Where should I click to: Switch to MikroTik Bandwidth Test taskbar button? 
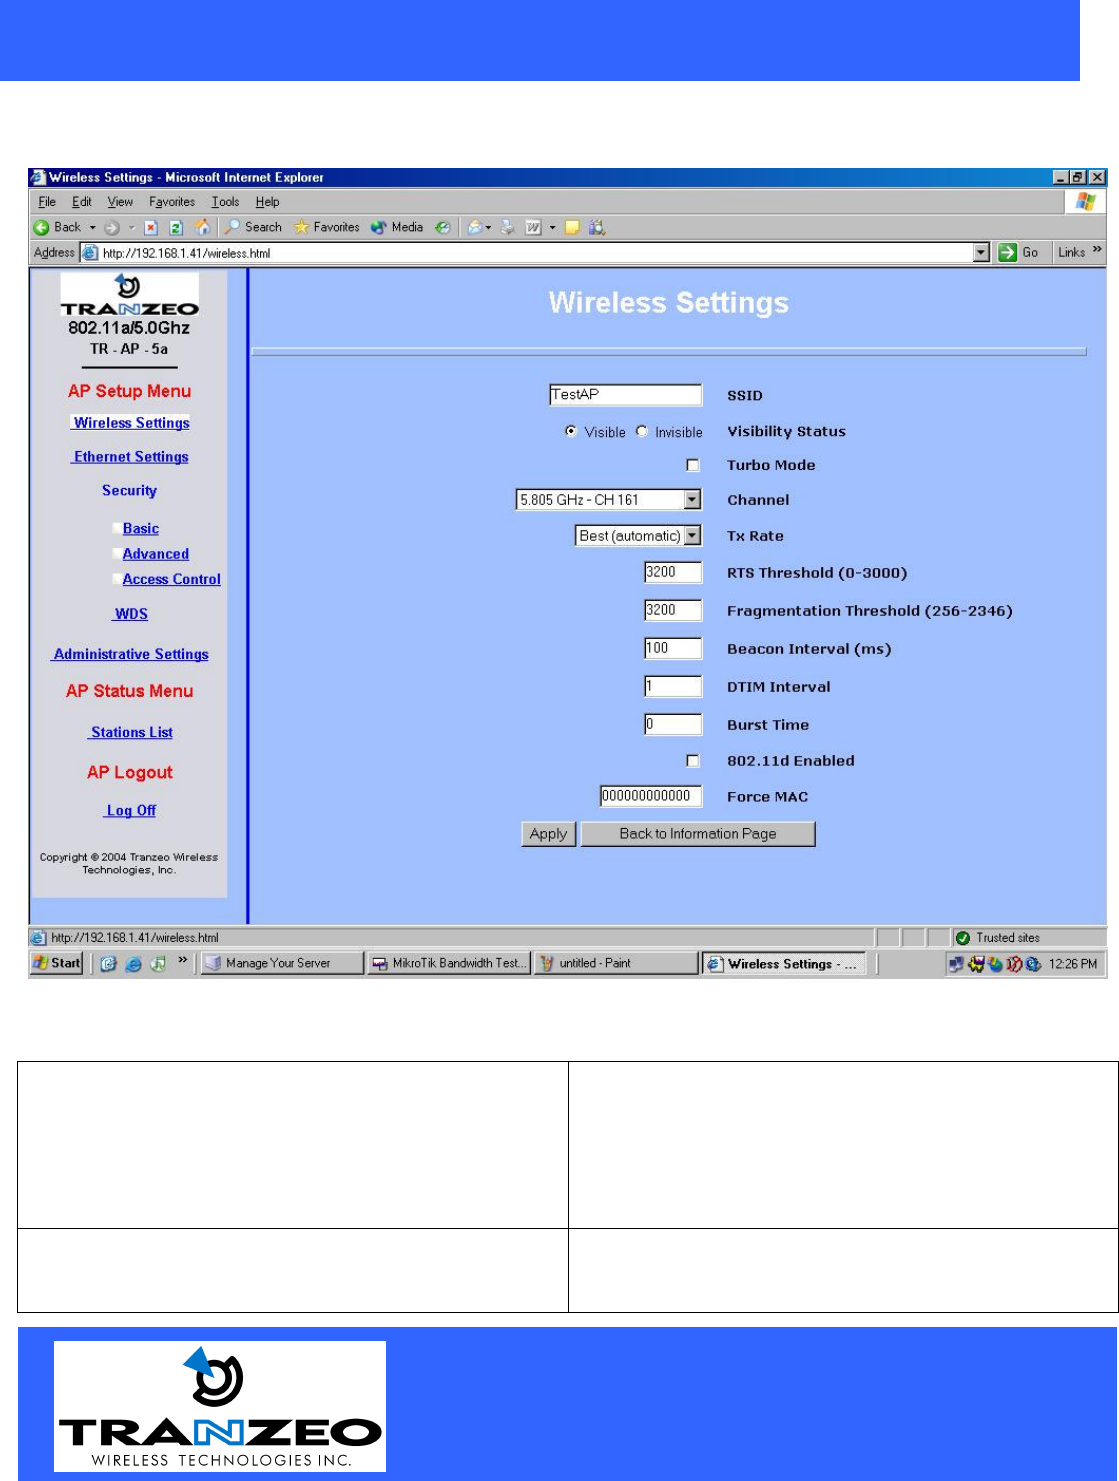click(x=448, y=963)
